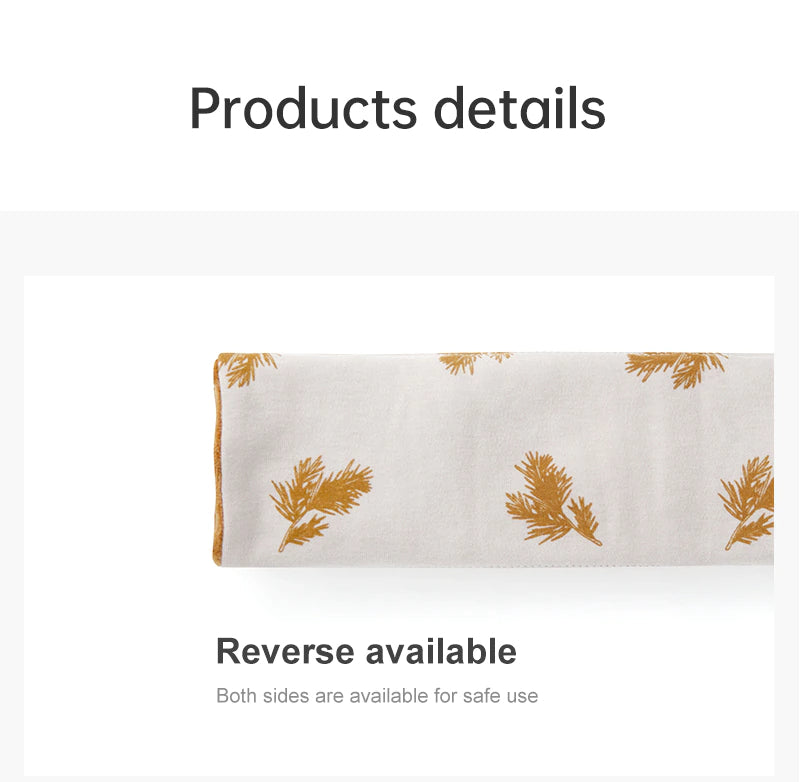
Task: Click the mustard-yellow folded edge of the fabric
Action: coord(217,459)
